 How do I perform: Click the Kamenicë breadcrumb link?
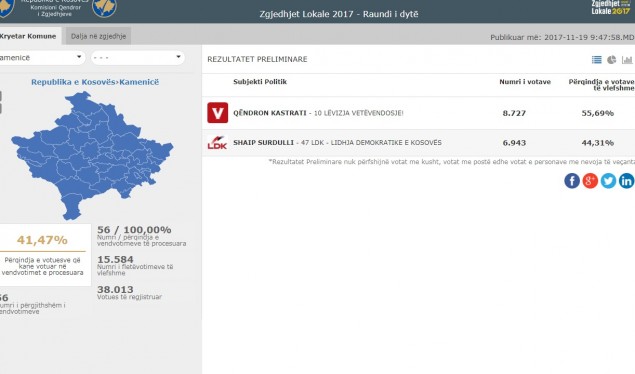(139, 82)
